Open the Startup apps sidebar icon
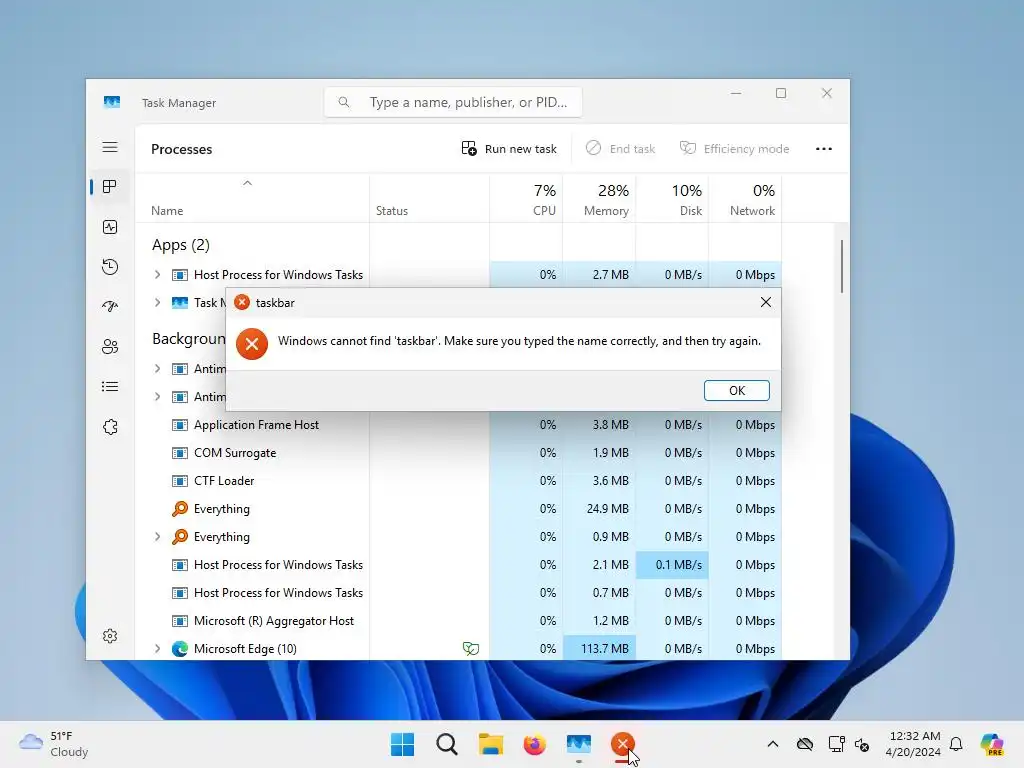 tap(110, 306)
